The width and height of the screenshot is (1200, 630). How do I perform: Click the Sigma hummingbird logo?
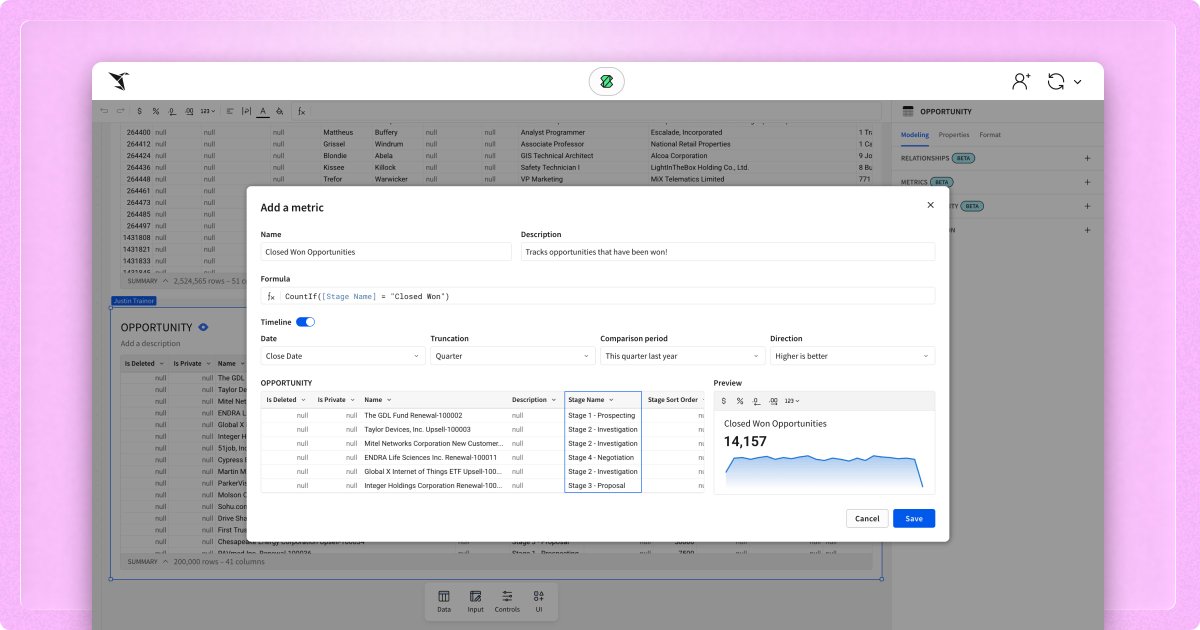point(119,81)
